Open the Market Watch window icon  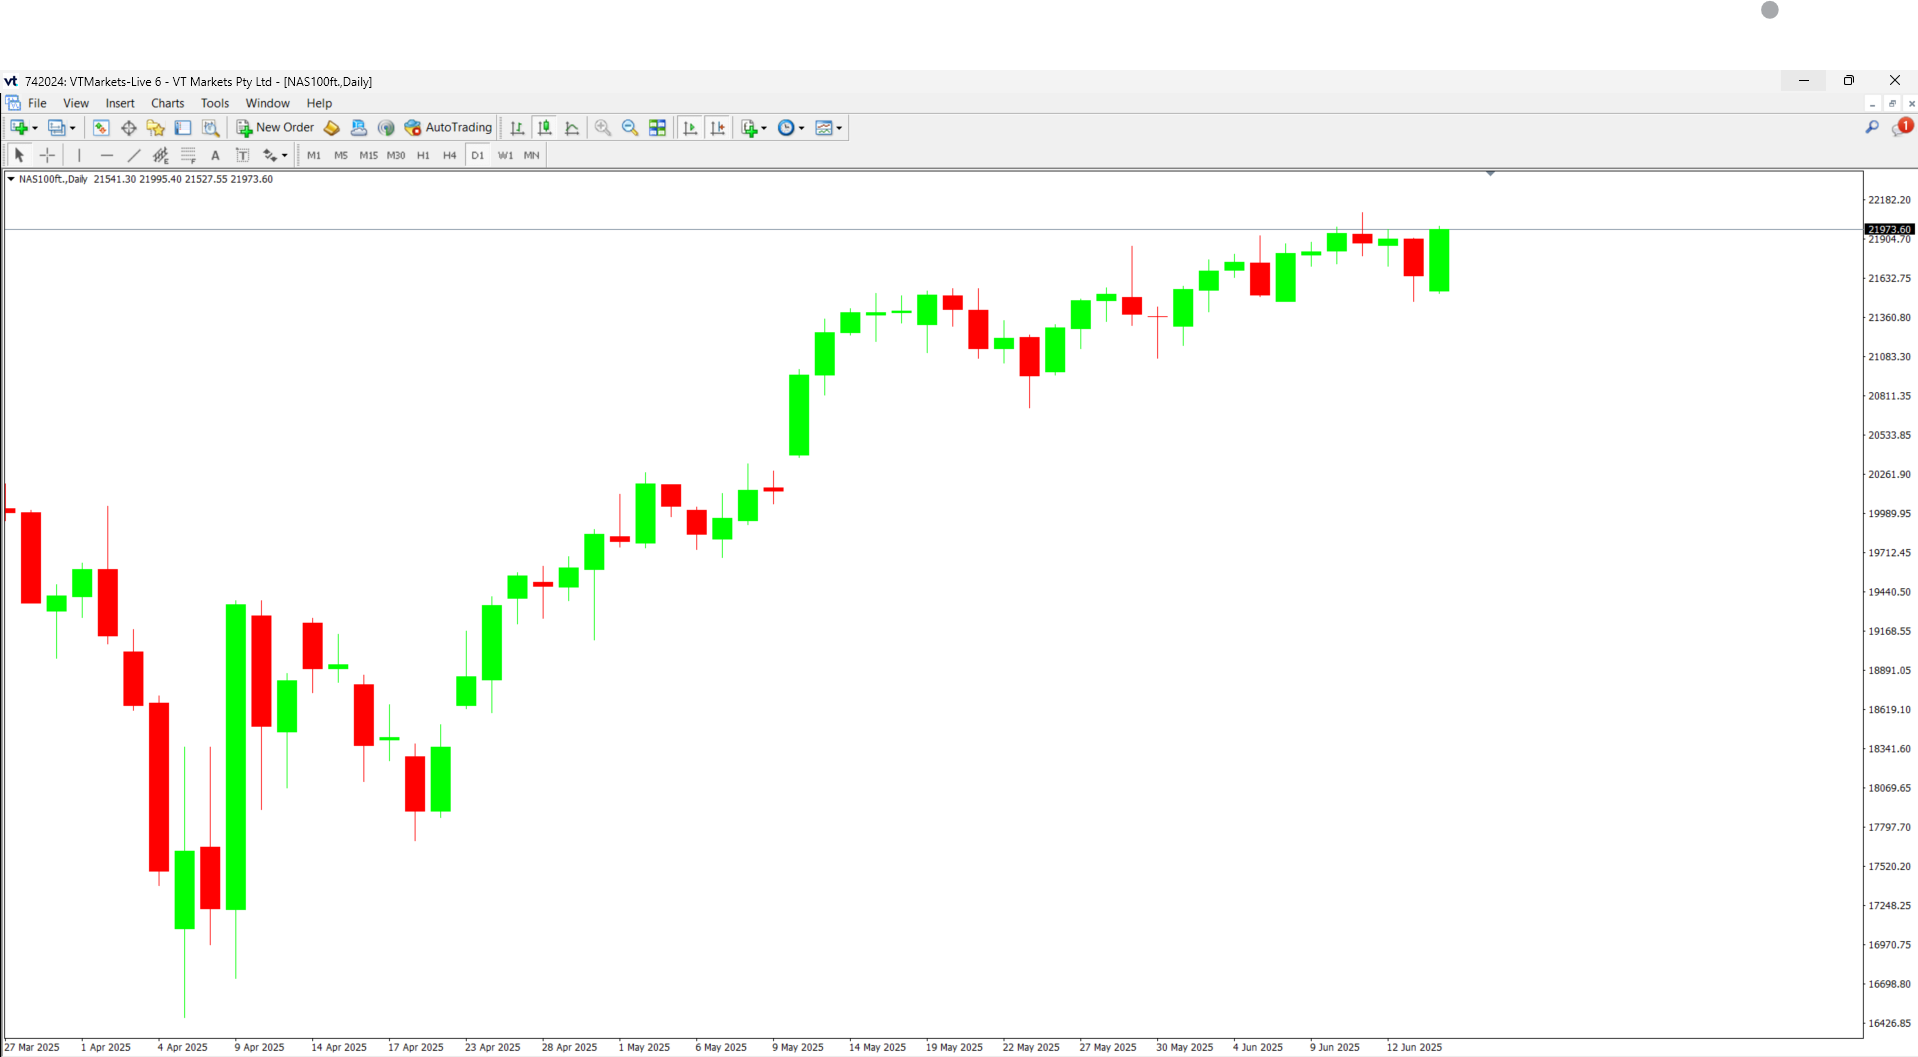tap(101, 128)
